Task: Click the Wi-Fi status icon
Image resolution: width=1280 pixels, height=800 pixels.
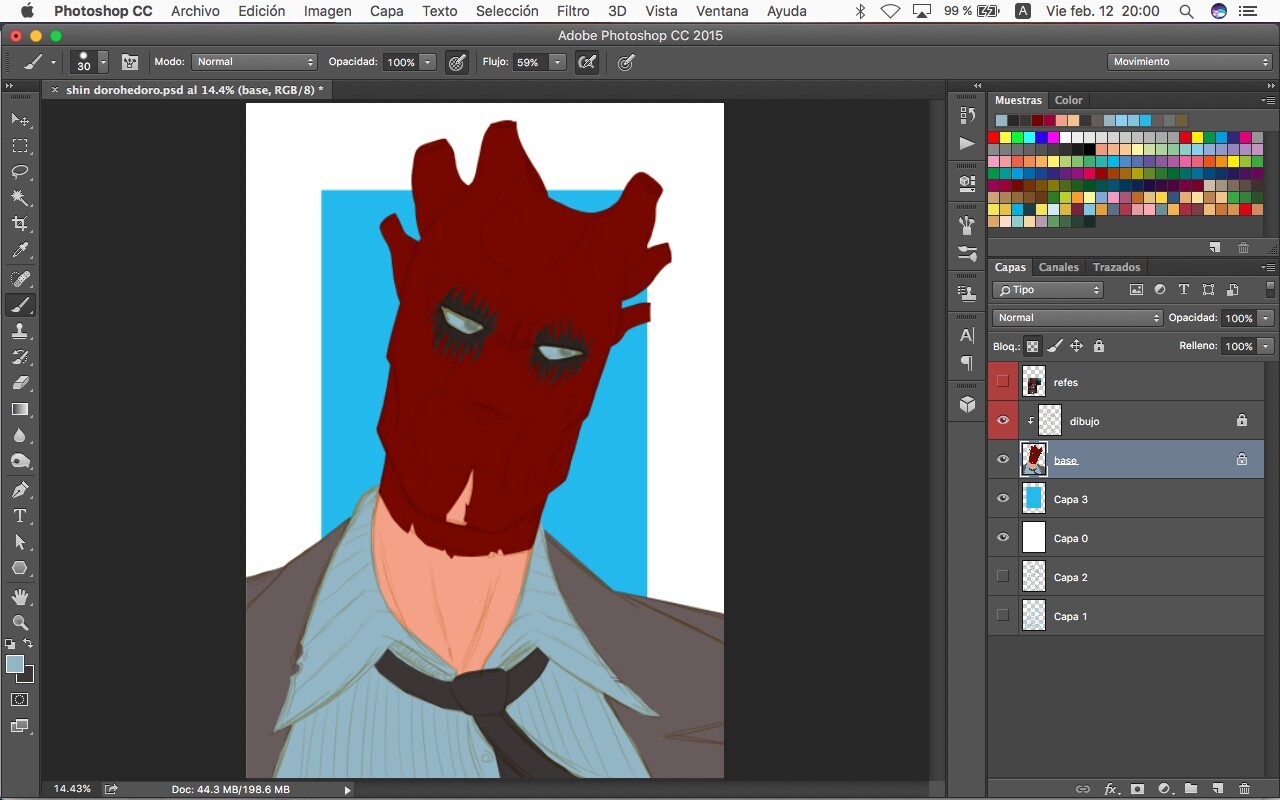Action: click(890, 11)
